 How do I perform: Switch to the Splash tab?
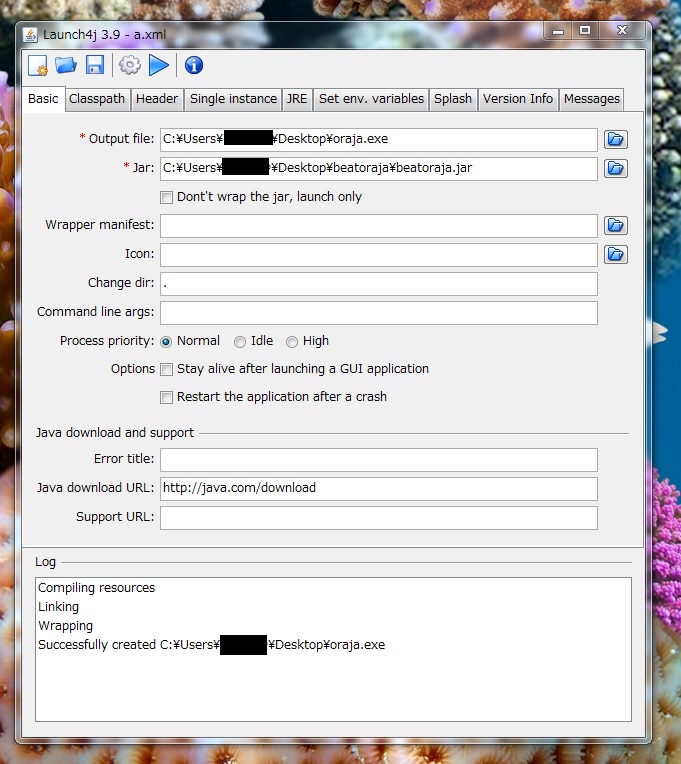click(x=453, y=99)
